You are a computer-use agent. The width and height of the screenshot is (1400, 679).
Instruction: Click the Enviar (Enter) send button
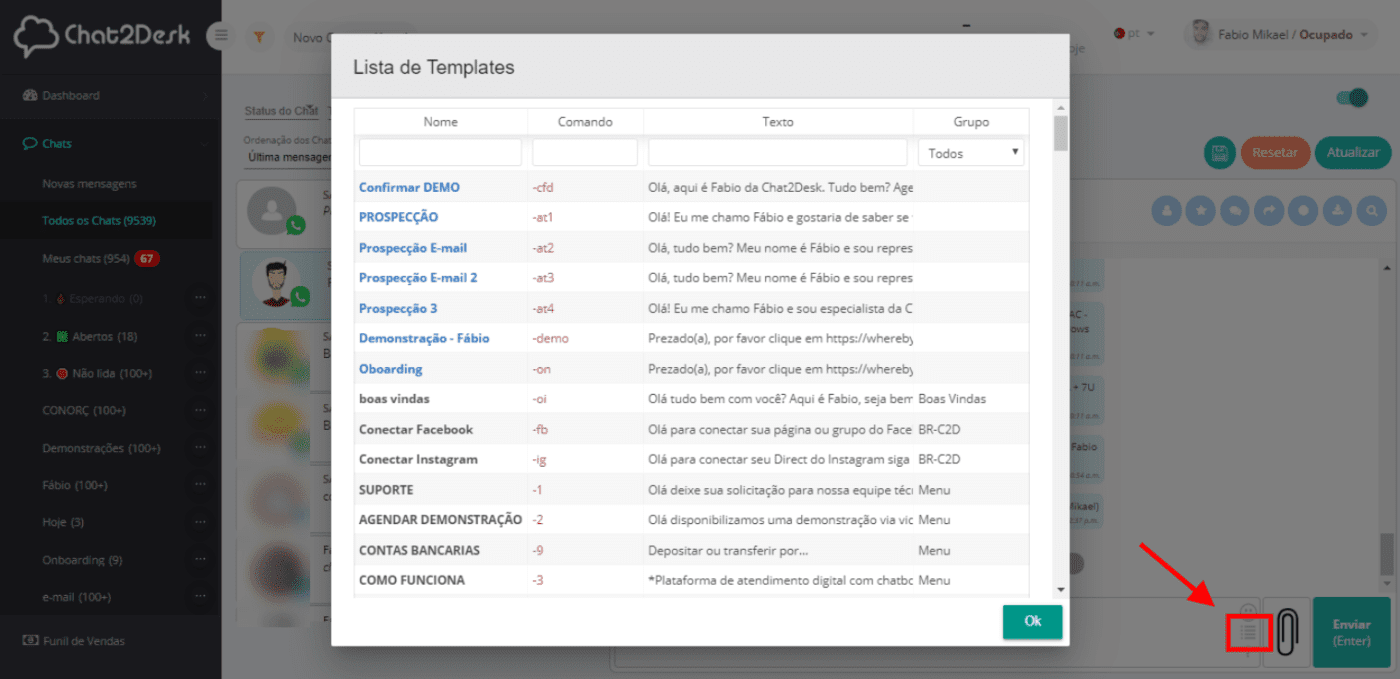tap(1352, 632)
